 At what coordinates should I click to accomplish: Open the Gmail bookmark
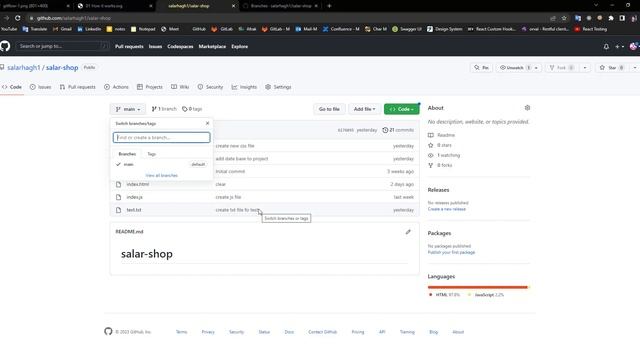[x=62, y=29]
